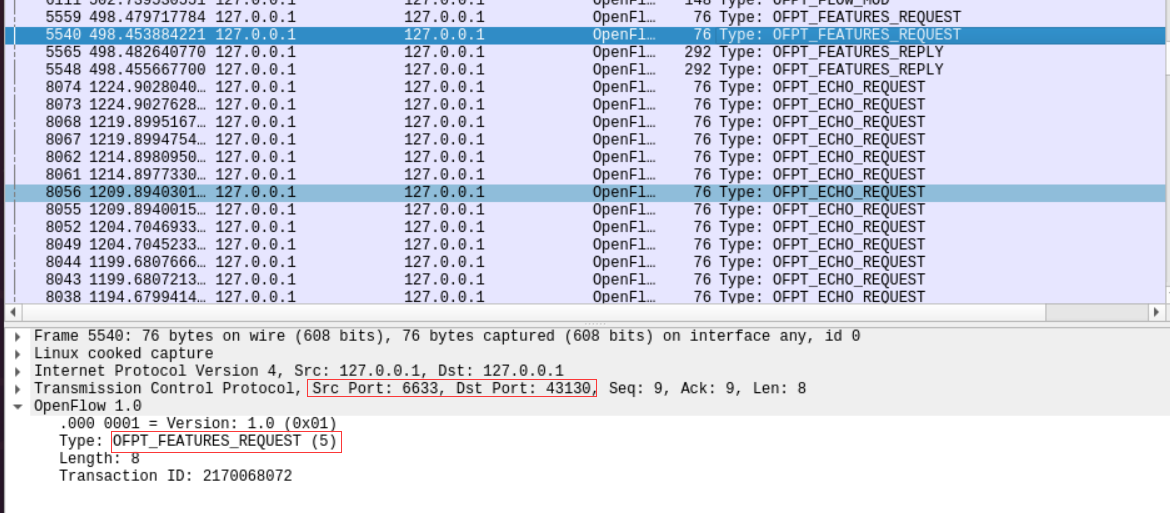Select packet 5565 OFPT_FEATURES_REPLY row
The image size is (1170, 513).
[585, 52]
